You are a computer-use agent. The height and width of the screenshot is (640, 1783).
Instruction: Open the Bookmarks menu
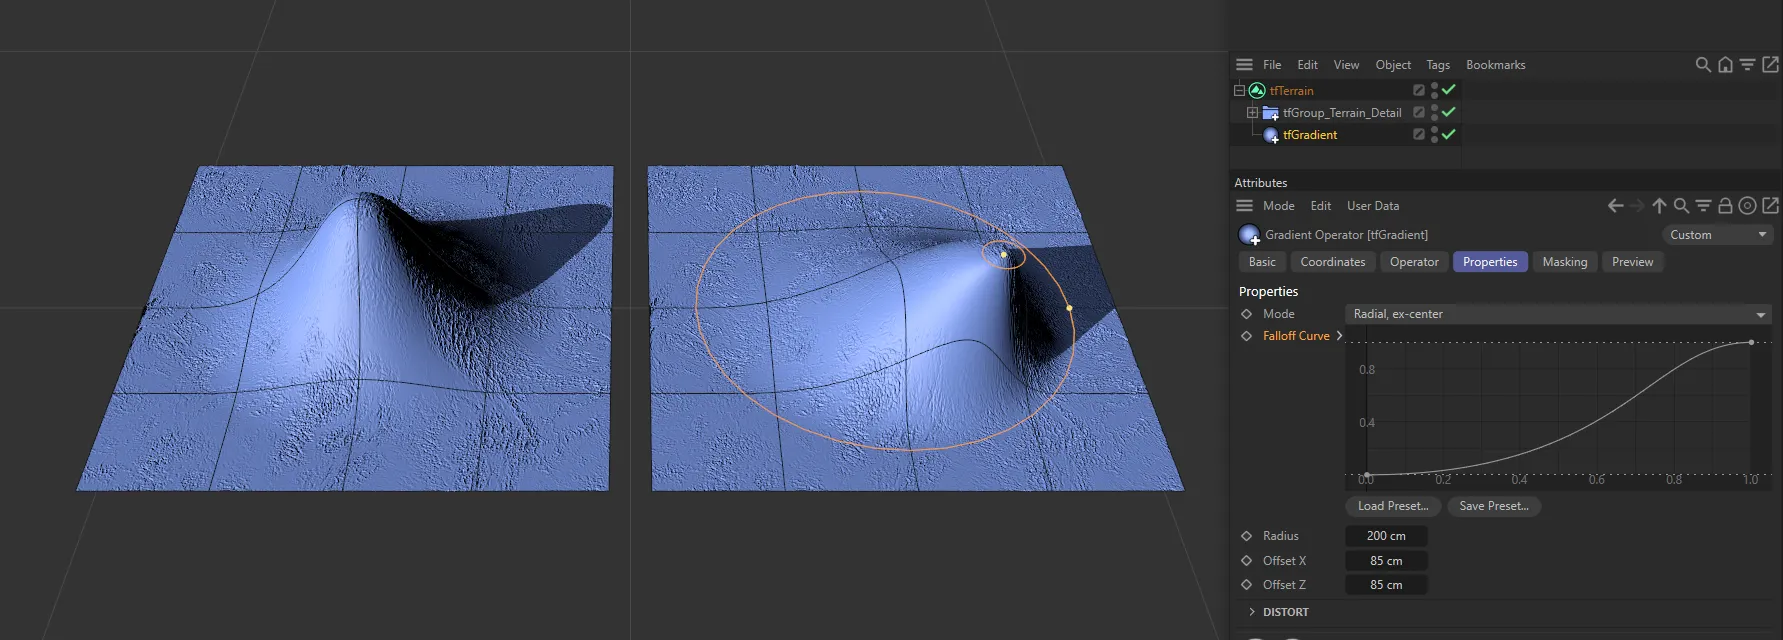[x=1496, y=65]
